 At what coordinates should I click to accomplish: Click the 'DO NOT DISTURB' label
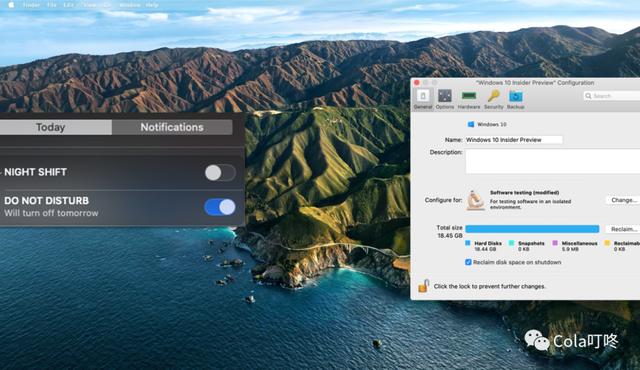click(47, 201)
